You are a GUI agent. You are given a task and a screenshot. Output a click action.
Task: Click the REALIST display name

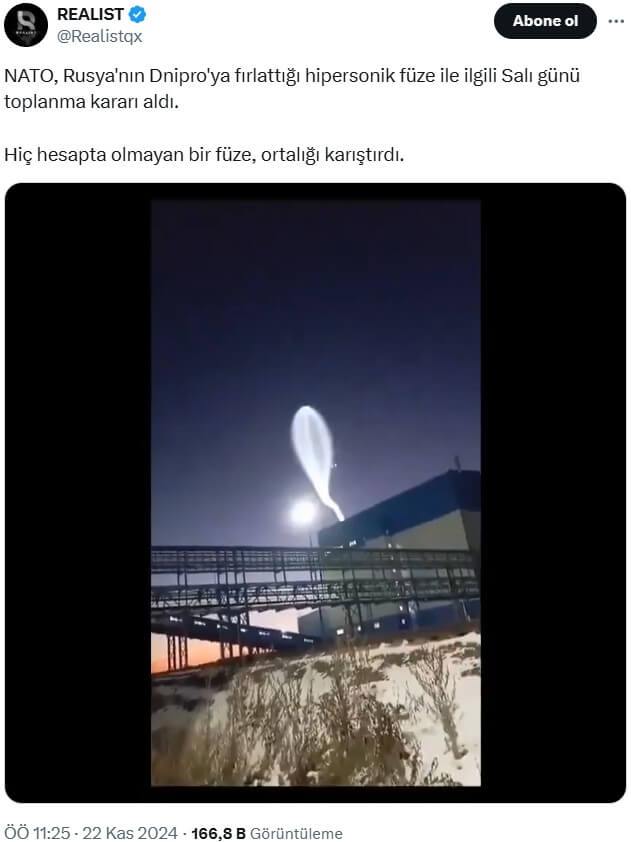tap(90, 14)
